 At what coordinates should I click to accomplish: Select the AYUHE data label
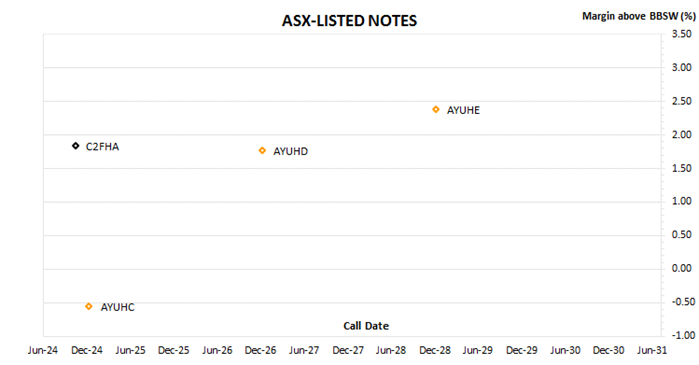pos(463,111)
